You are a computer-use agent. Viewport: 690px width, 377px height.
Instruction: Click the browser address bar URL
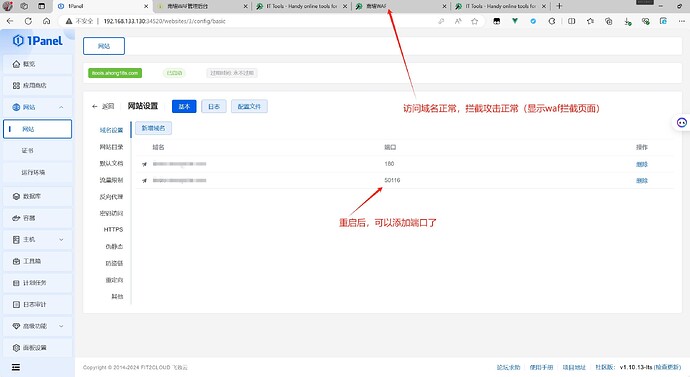click(165, 21)
